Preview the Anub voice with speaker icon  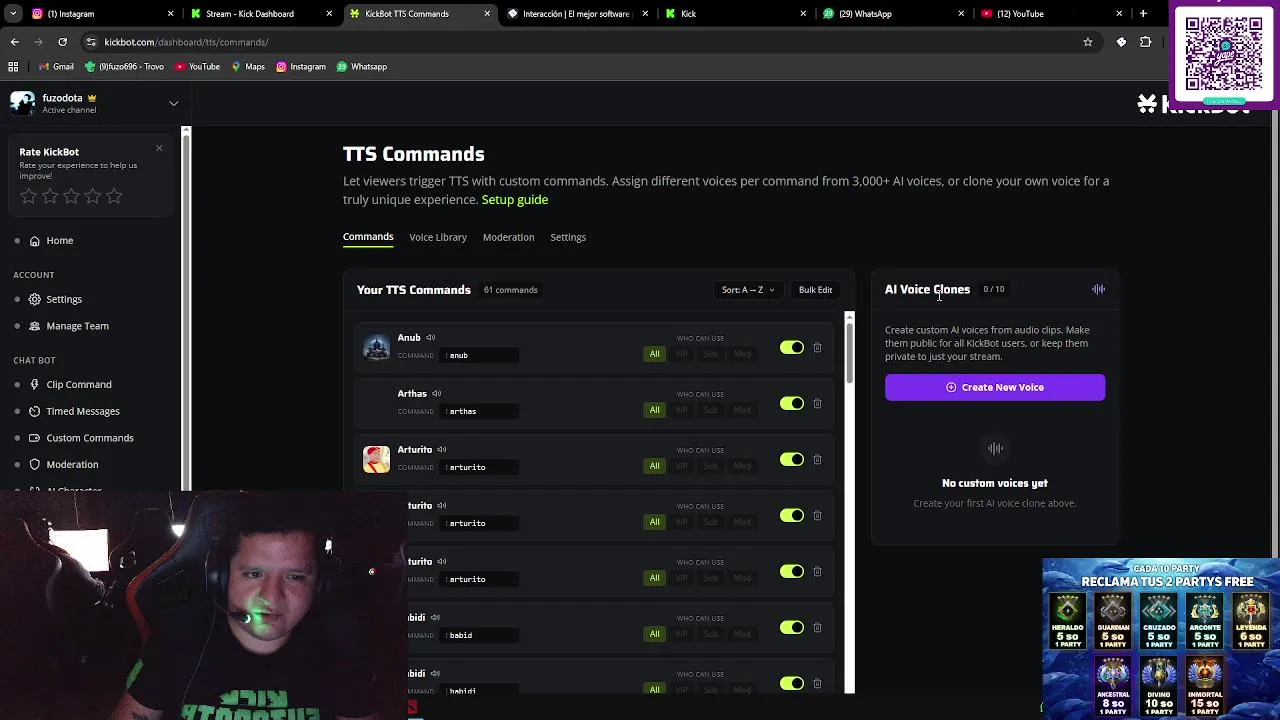[431, 338]
